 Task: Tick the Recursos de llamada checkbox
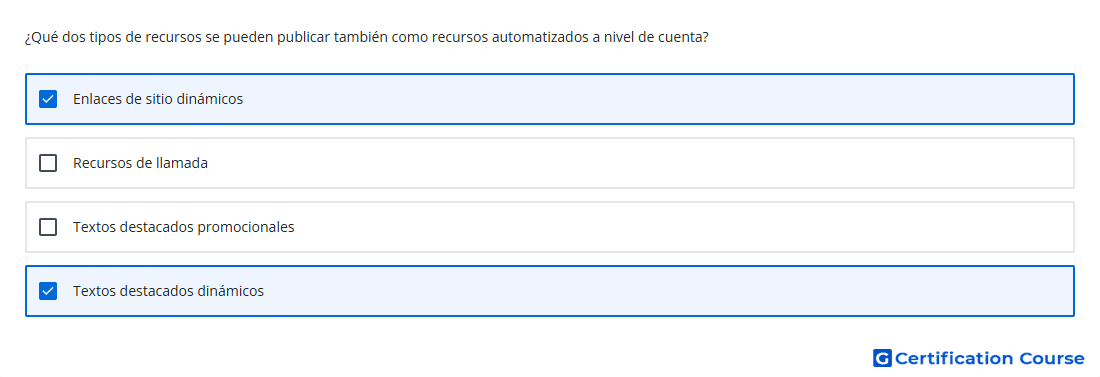48,163
